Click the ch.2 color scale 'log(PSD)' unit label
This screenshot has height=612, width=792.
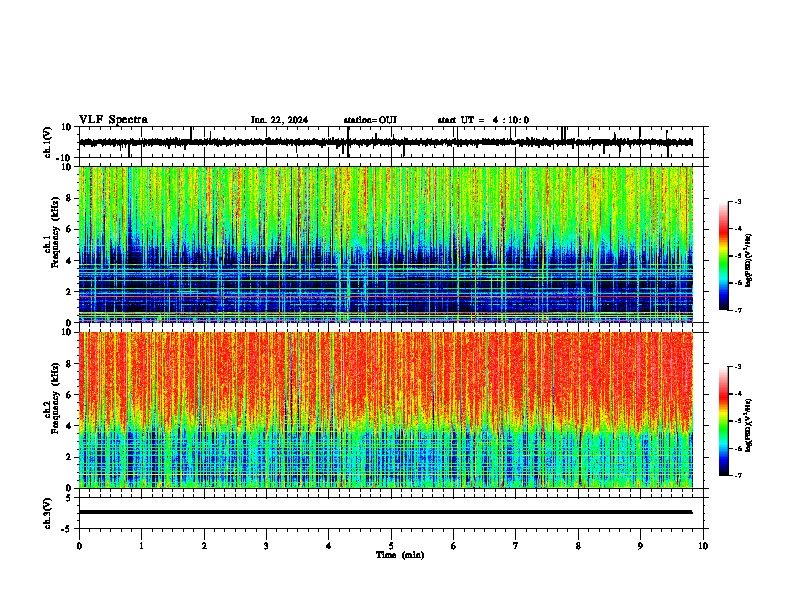(x=748, y=425)
